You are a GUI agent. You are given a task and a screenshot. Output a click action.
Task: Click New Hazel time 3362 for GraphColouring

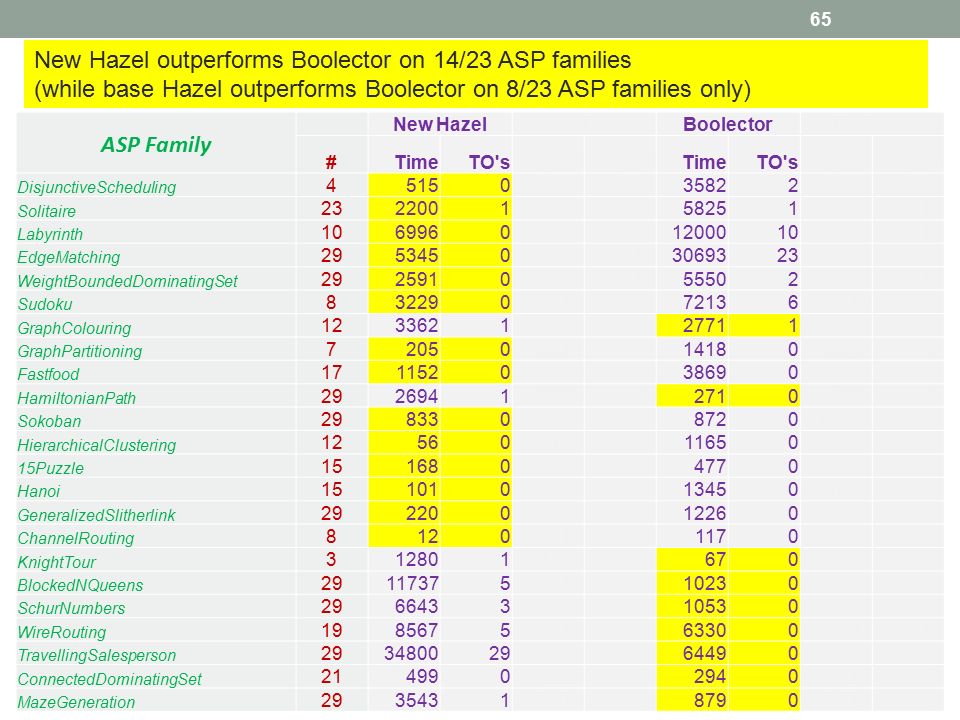[416, 326]
